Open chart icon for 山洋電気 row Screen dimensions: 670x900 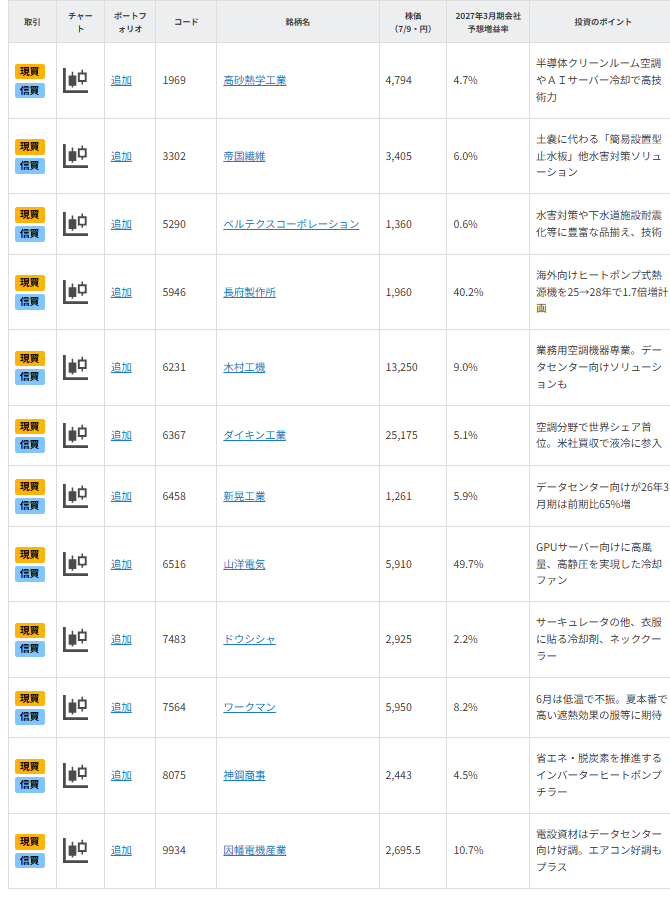75,564
